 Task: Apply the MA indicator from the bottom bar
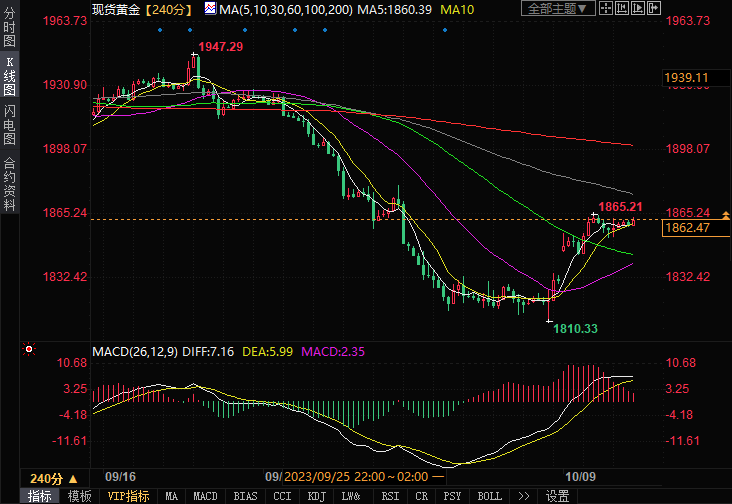tap(171, 496)
